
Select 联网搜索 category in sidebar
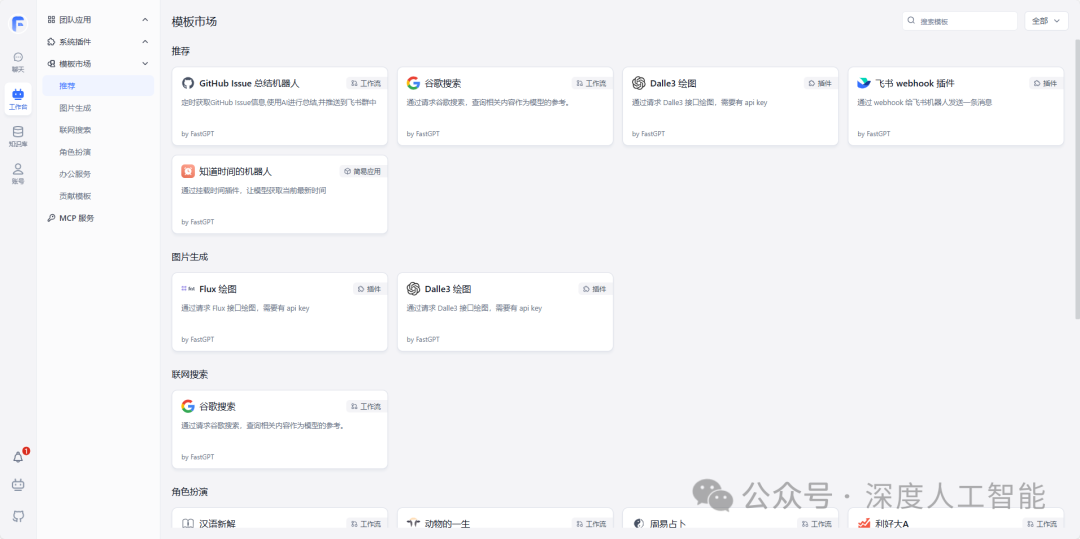(x=98, y=130)
